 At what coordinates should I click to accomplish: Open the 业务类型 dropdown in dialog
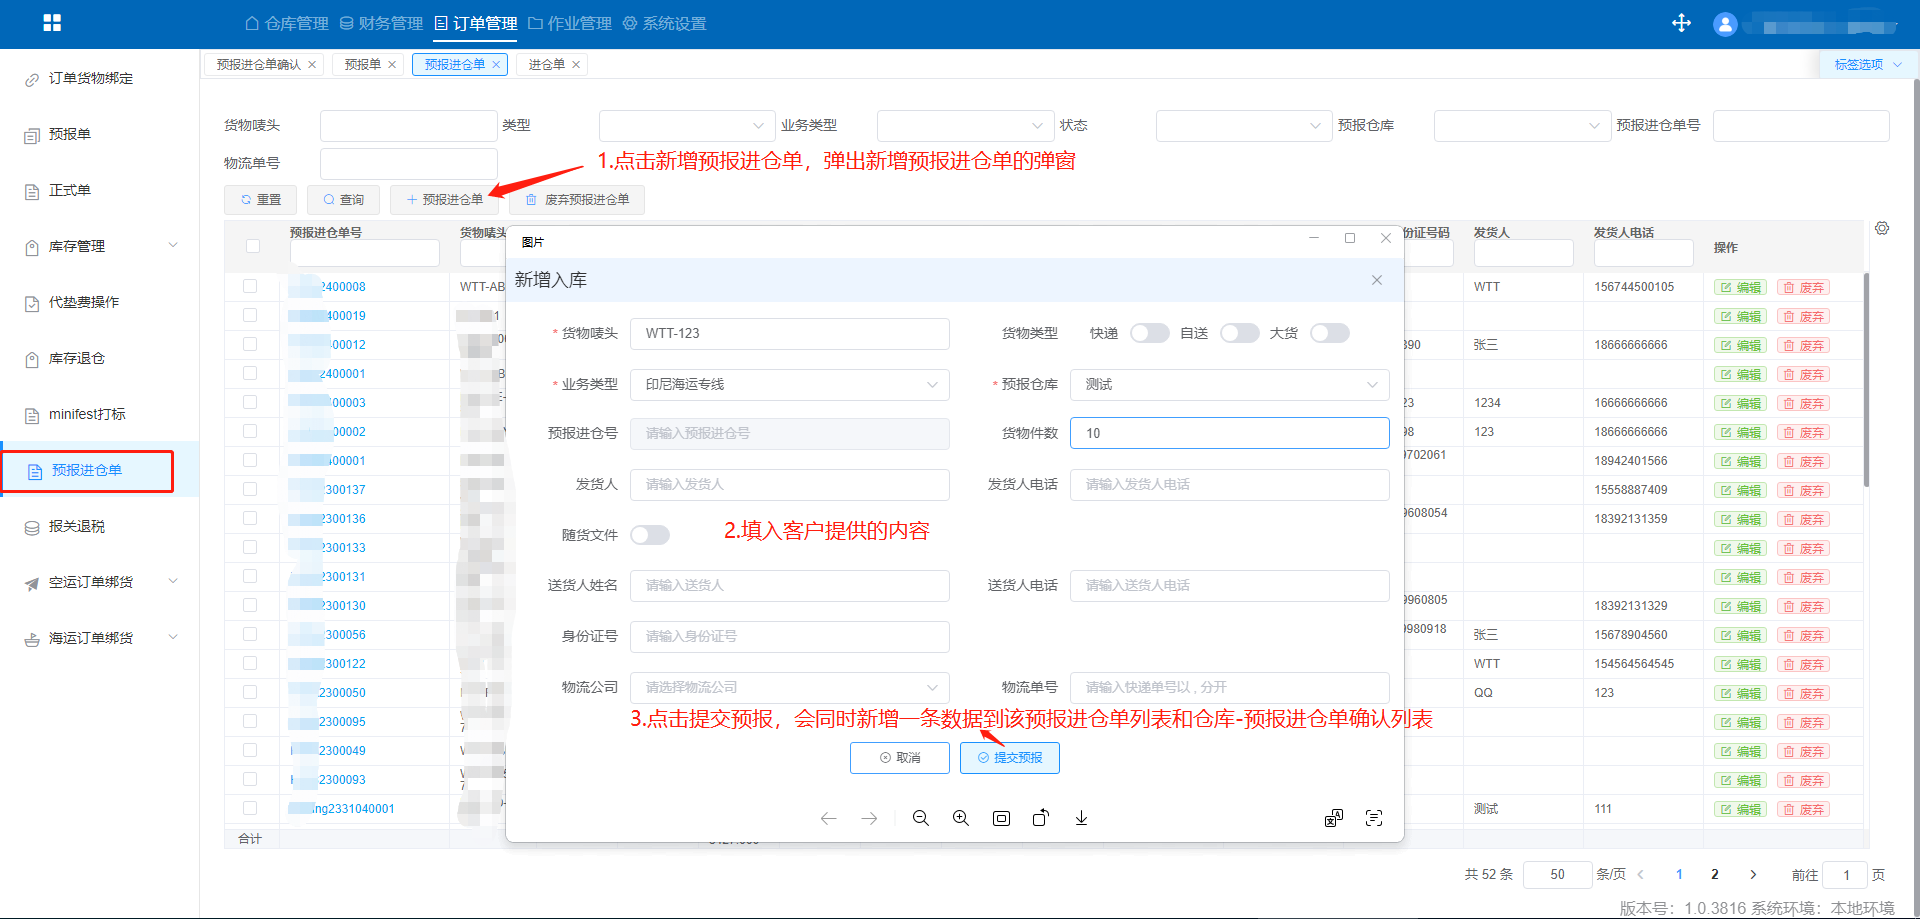click(x=789, y=385)
